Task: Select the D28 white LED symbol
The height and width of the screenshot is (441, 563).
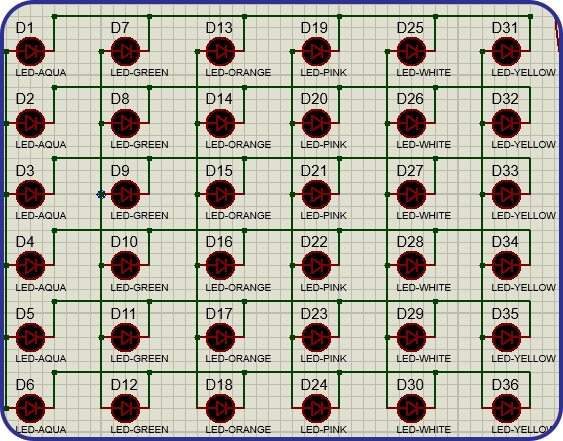Action: click(x=411, y=266)
